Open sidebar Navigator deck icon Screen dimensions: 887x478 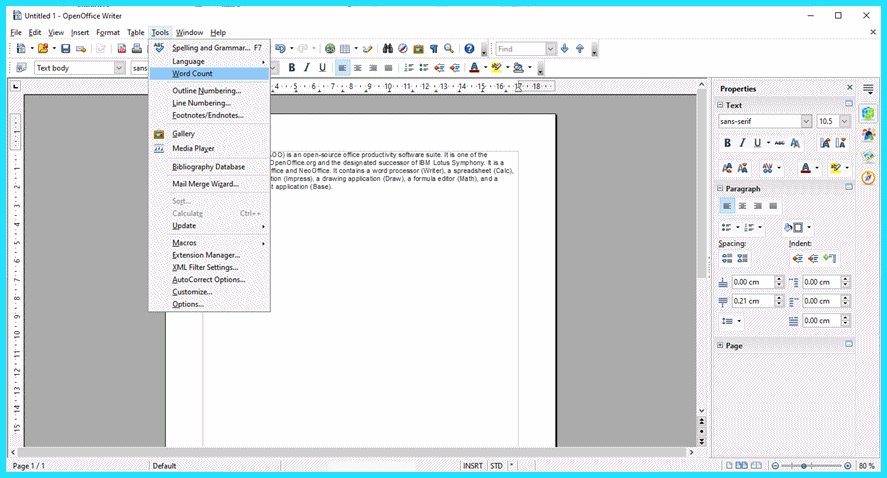click(868, 178)
